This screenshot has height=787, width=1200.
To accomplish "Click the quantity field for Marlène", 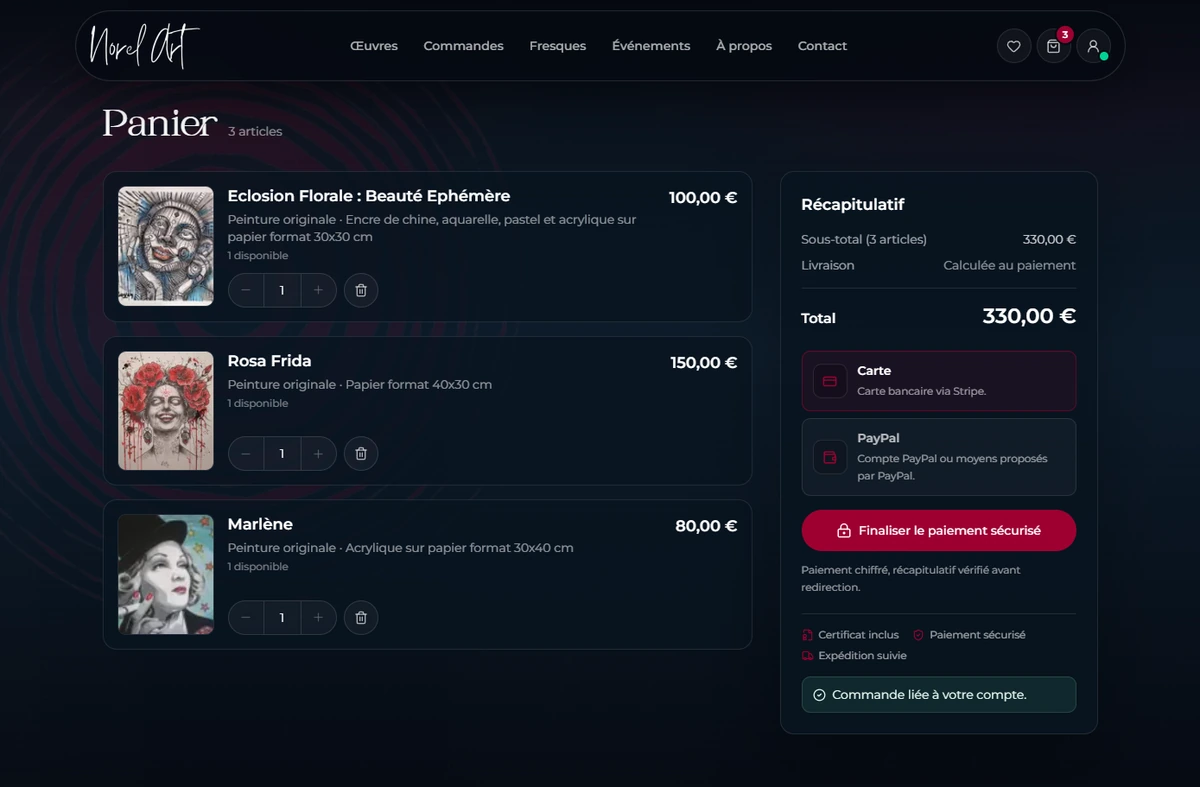I will [282, 617].
